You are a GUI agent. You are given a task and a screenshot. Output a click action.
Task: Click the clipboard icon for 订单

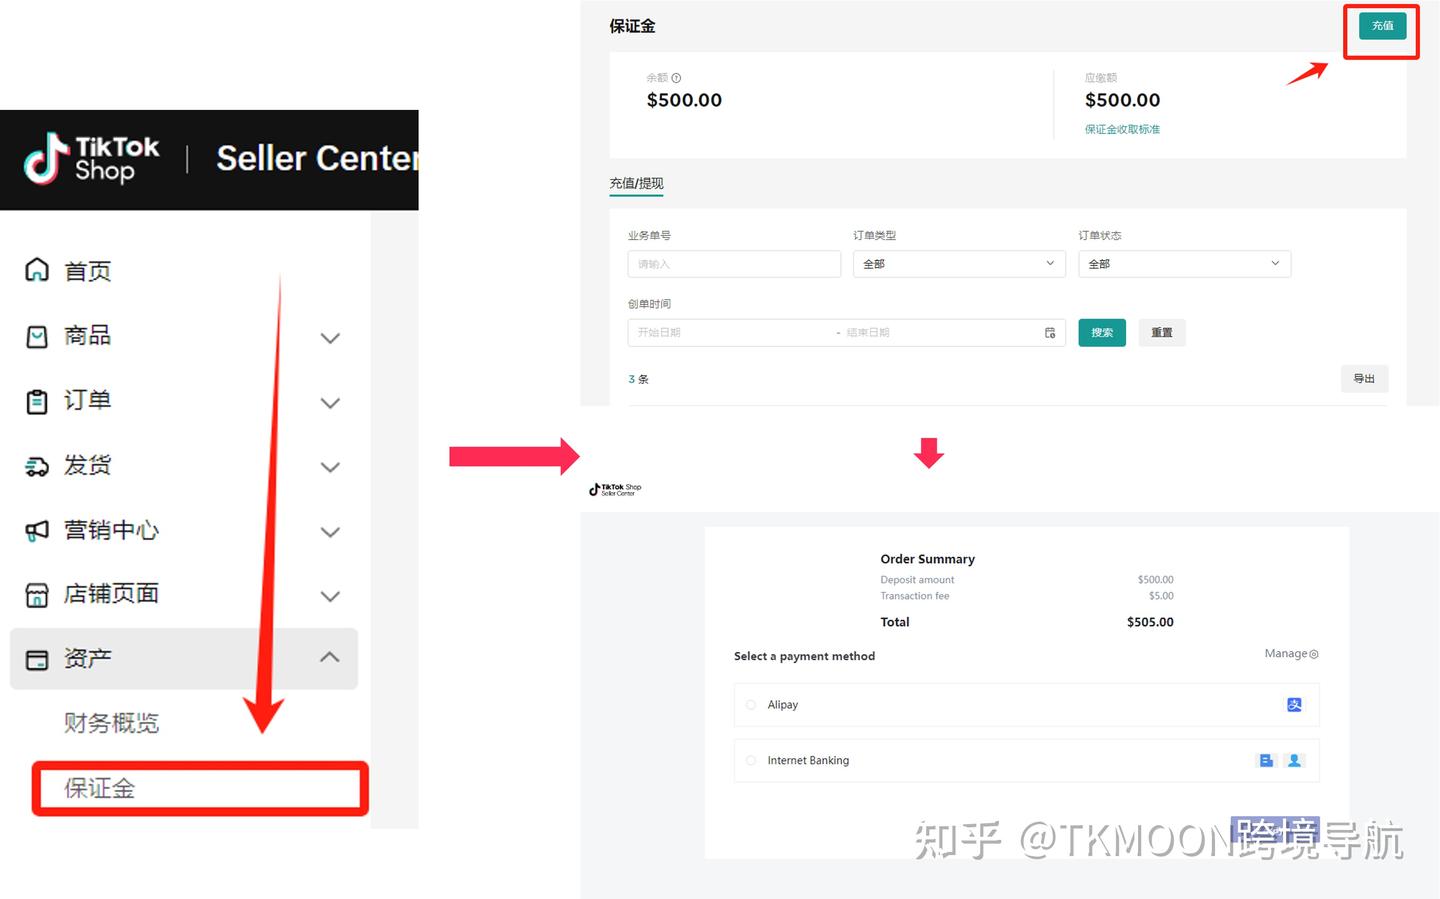click(x=37, y=401)
